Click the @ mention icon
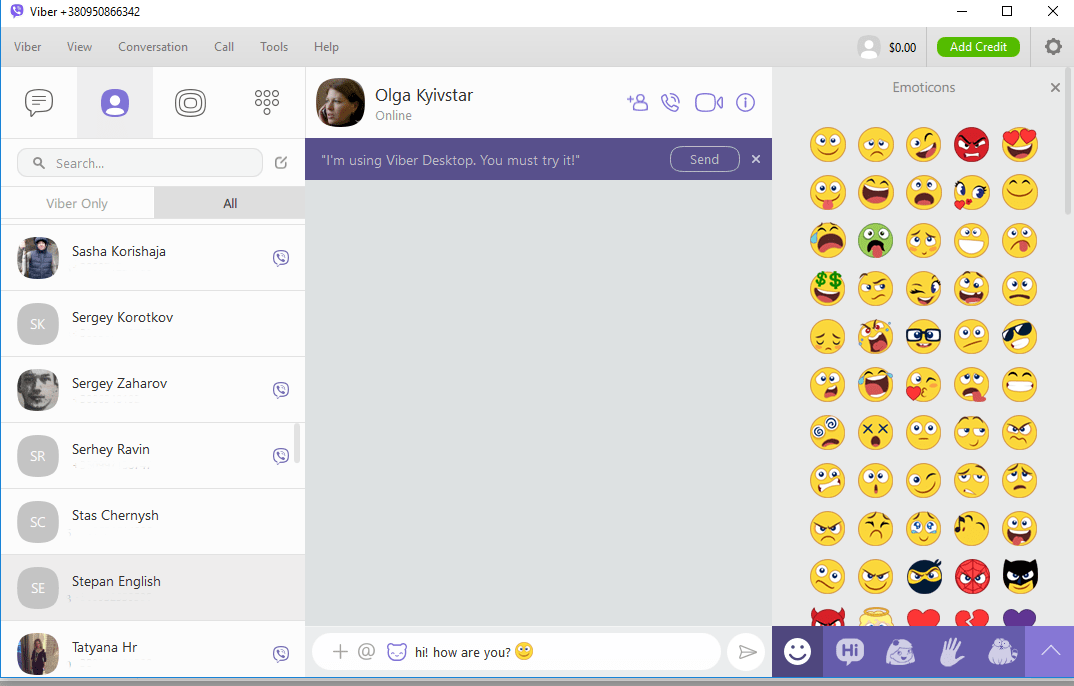The width and height of the screenshot is (1074, 686). tap(366, 651)
